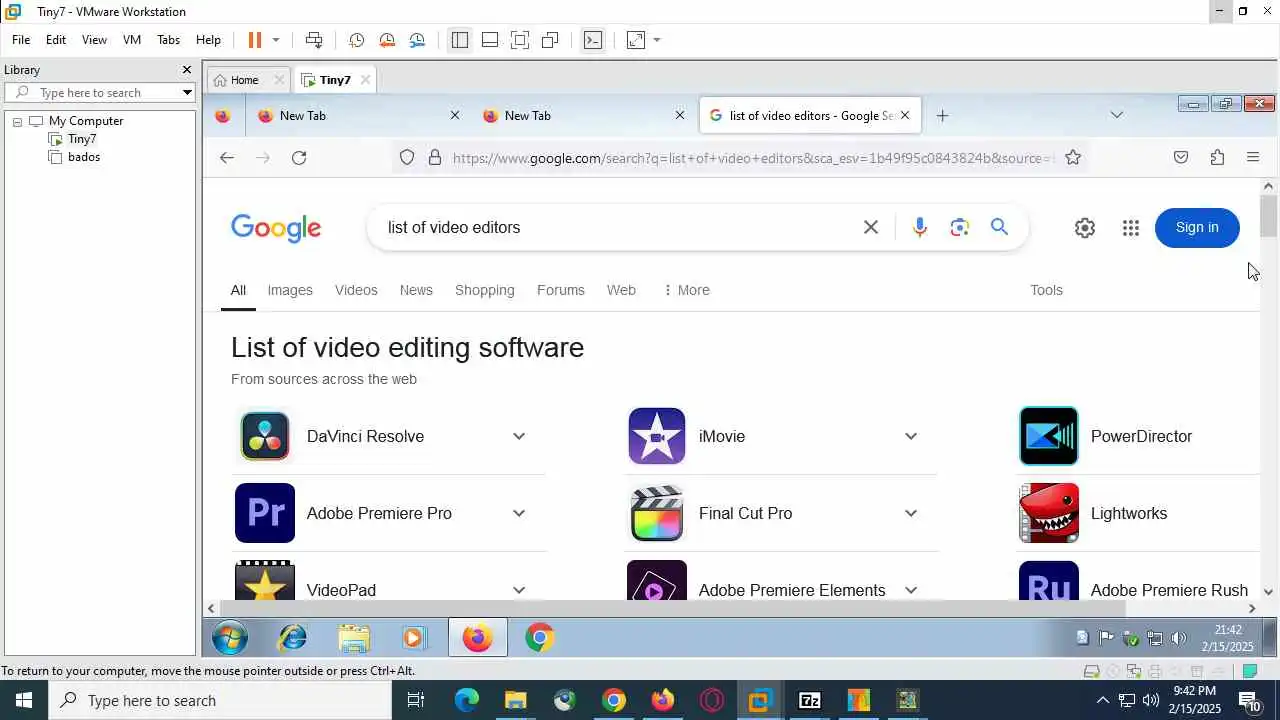This screenshot has width=1280, height=720.
Task: Click Send Ctrl+Alt+Del toolbar icon
Action: tap(314, 40)
